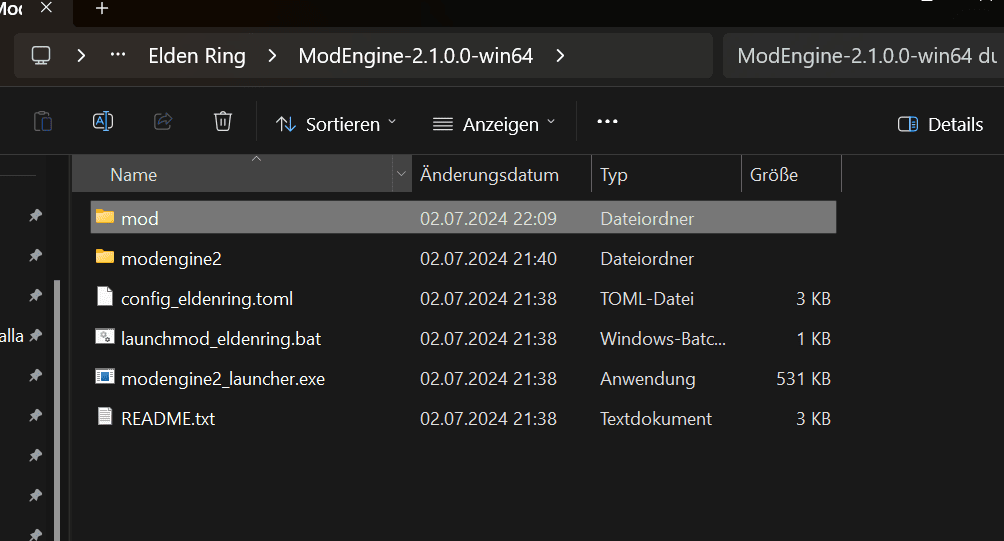1004x541 pixels.
Task: Click ModEngine-2.1.0.0-win64 breadcrumb
Action: pyautogui.click(x=416, y=56)
